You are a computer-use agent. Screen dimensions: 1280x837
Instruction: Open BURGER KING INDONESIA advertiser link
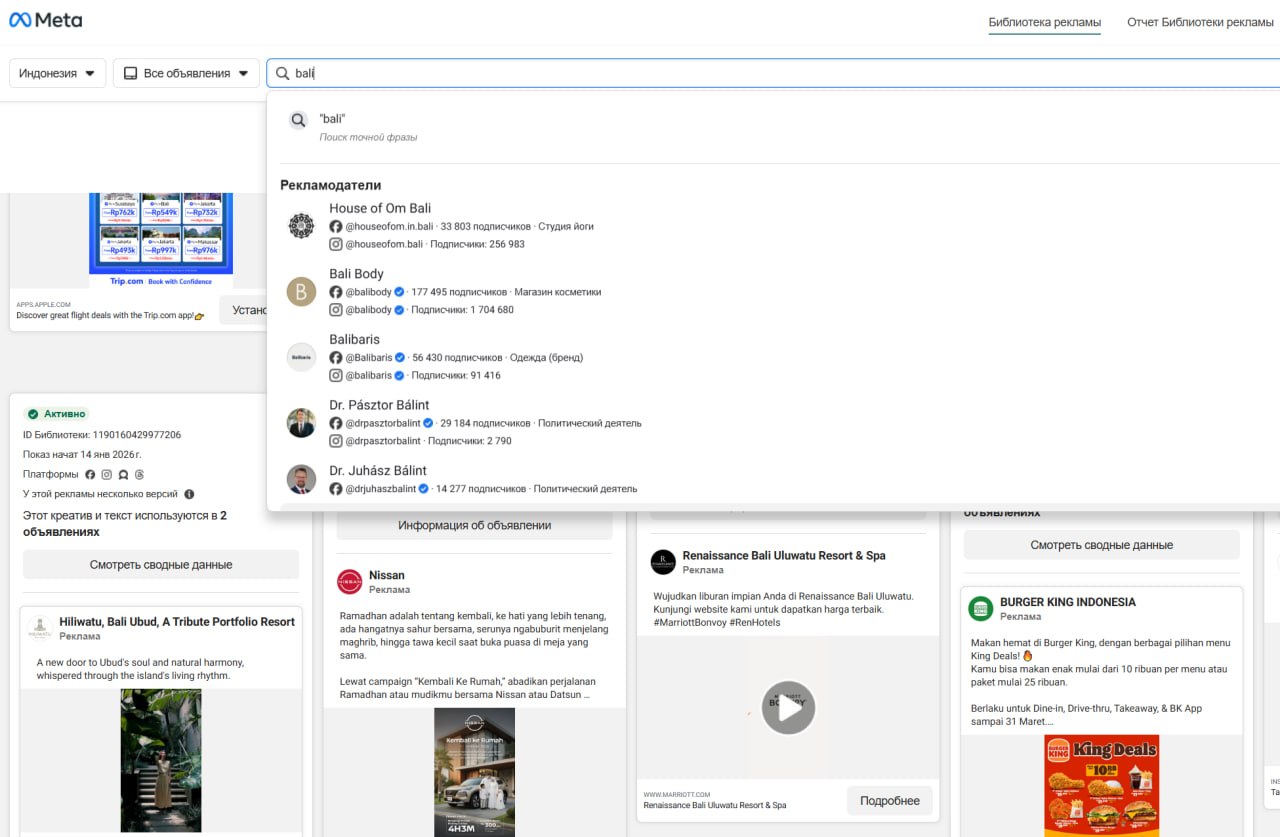[x=1068, y=602]
